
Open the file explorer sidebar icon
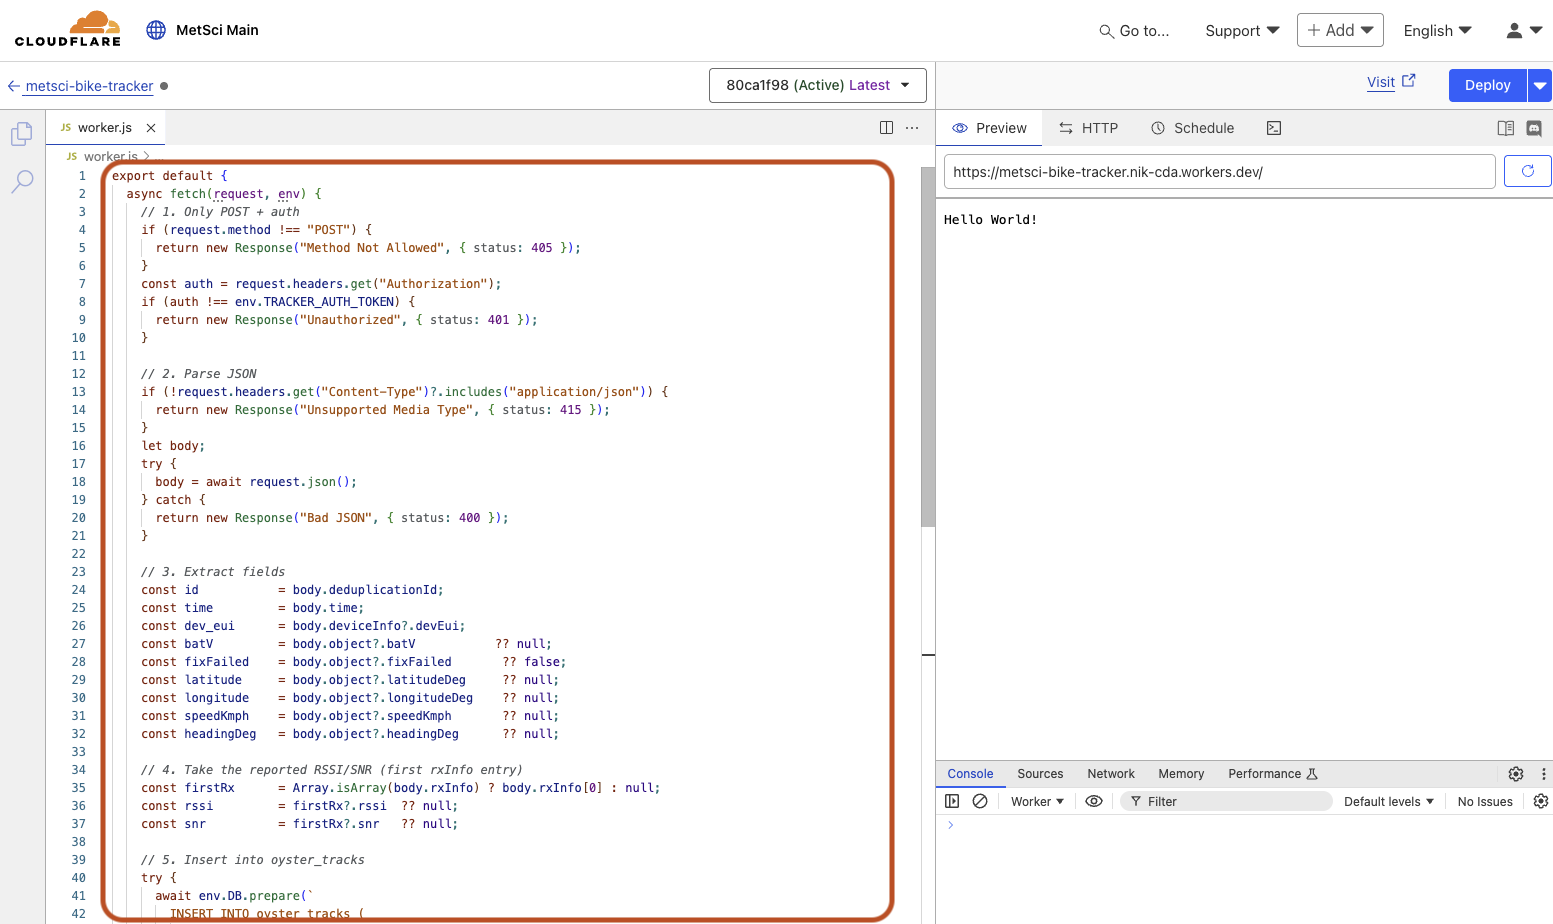(x=22, y=134)
